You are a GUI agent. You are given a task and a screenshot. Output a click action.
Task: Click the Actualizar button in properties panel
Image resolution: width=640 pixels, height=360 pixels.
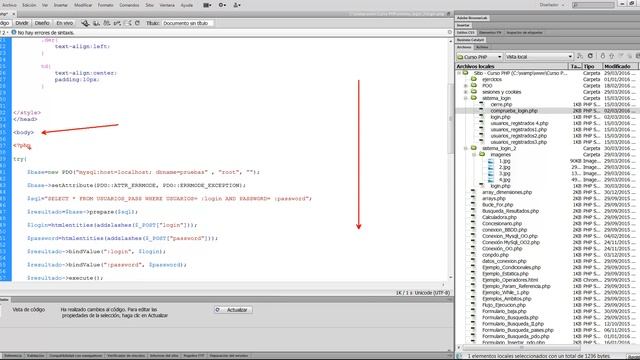point(233,310)
